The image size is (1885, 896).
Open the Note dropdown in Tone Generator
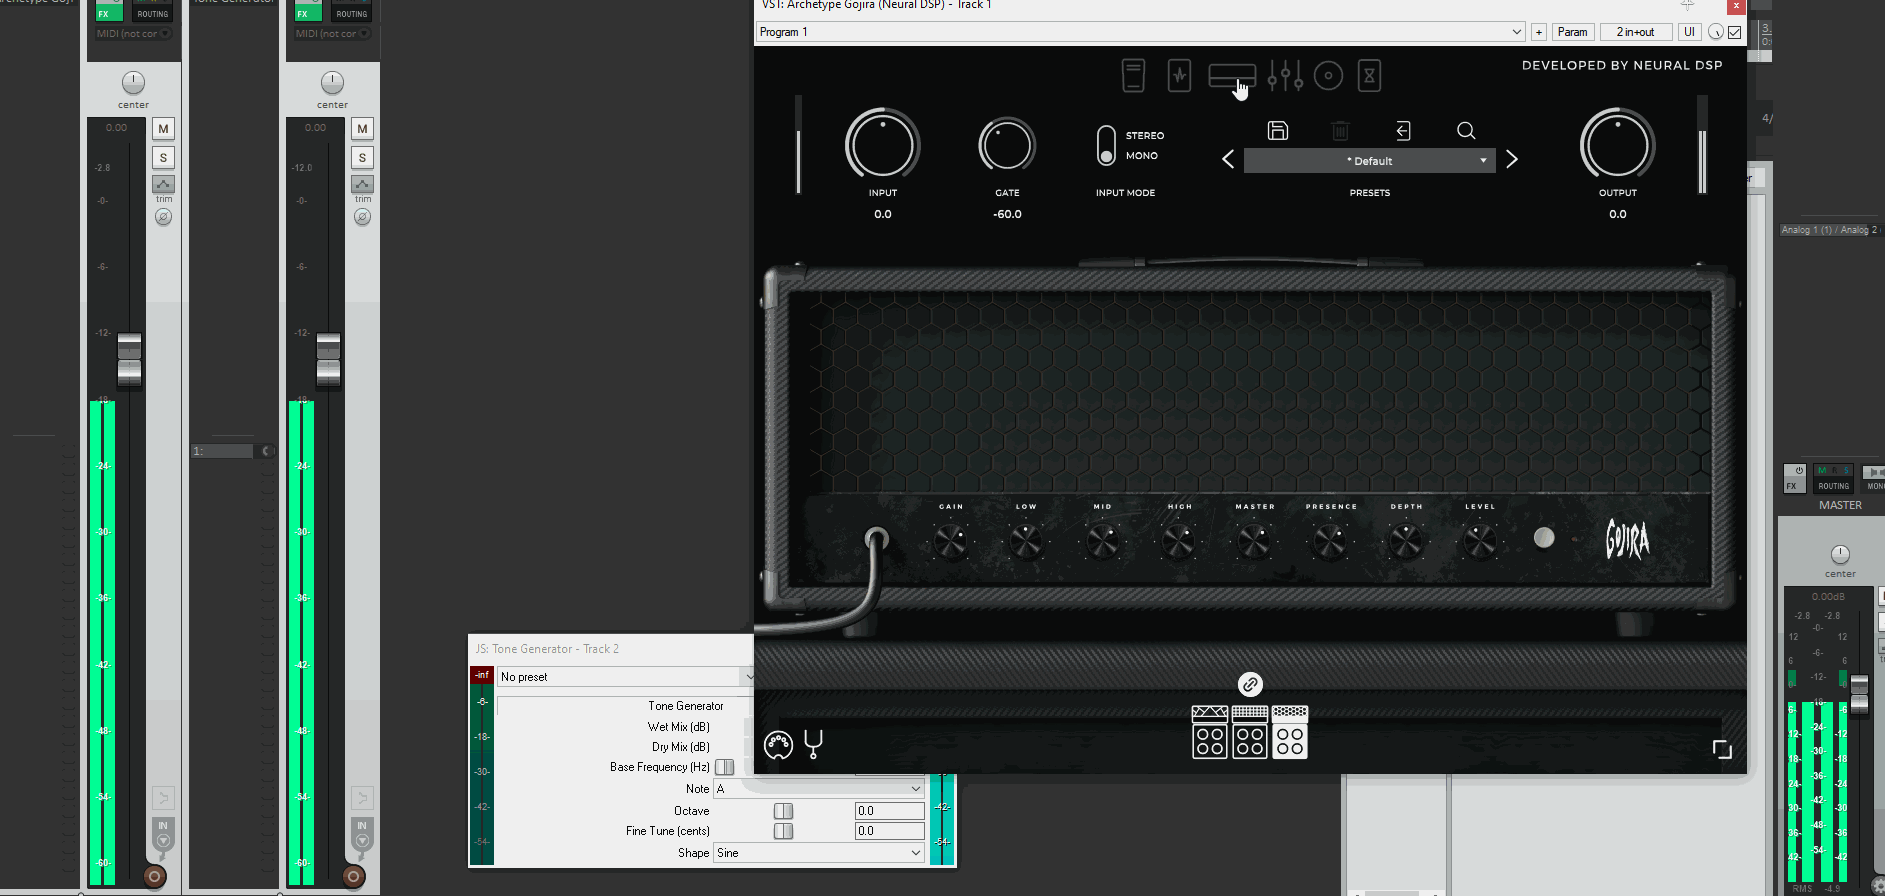click(819, 789)
